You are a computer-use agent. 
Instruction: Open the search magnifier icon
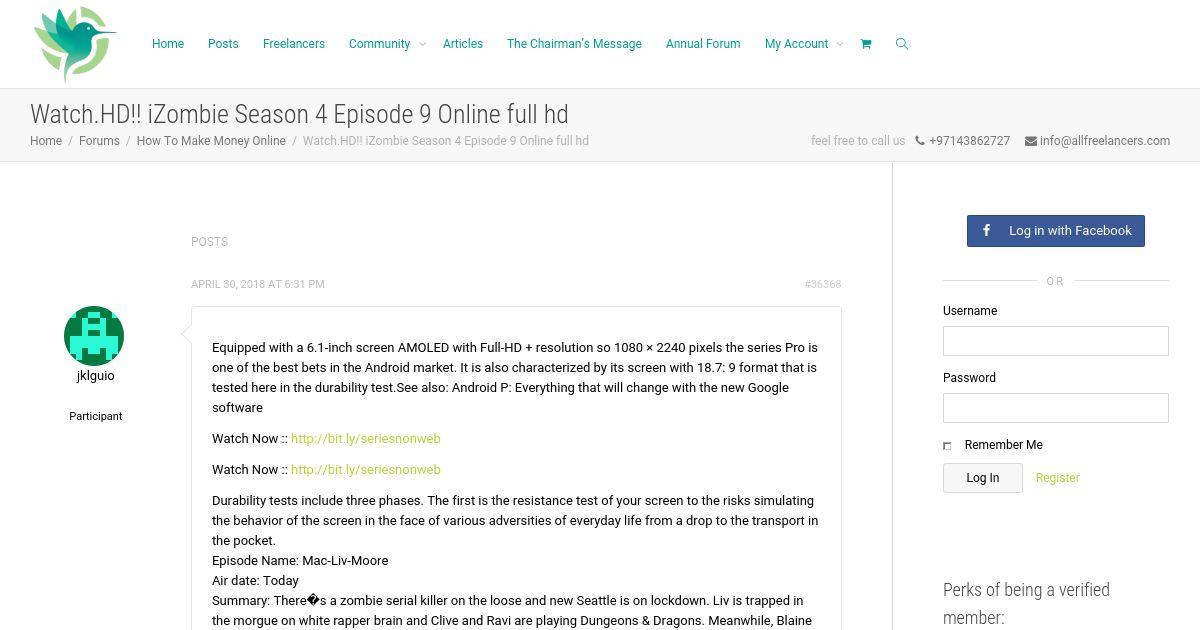(902, 44)
